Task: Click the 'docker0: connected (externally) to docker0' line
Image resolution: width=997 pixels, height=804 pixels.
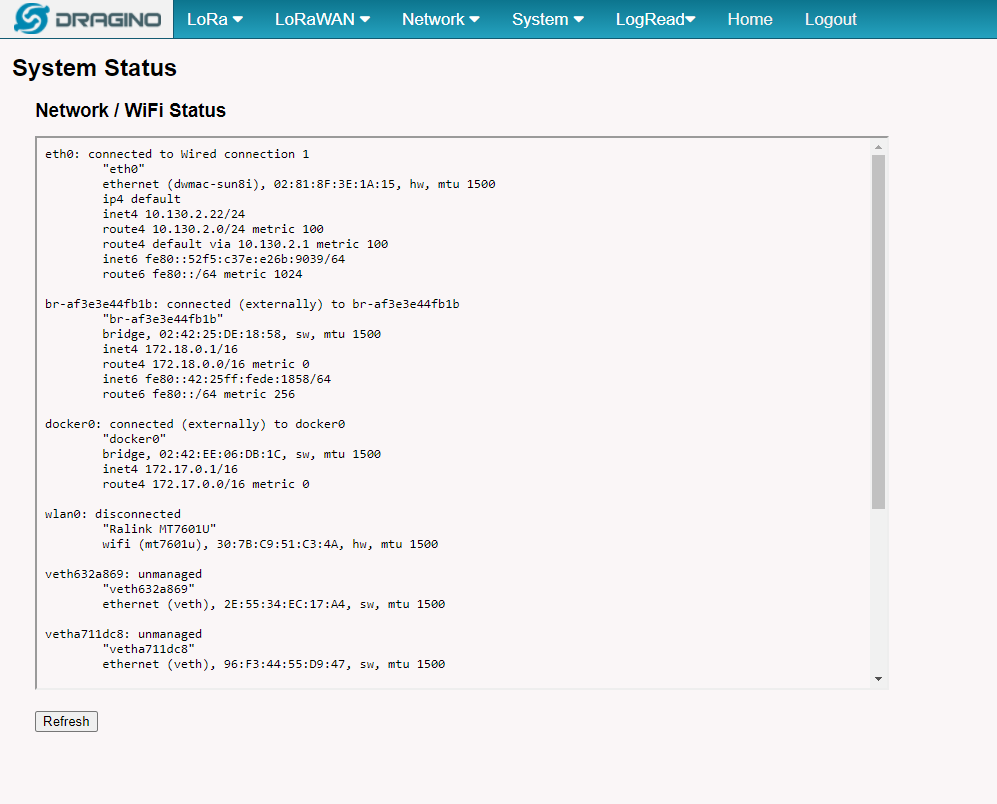Action: (x=195, y=424)
